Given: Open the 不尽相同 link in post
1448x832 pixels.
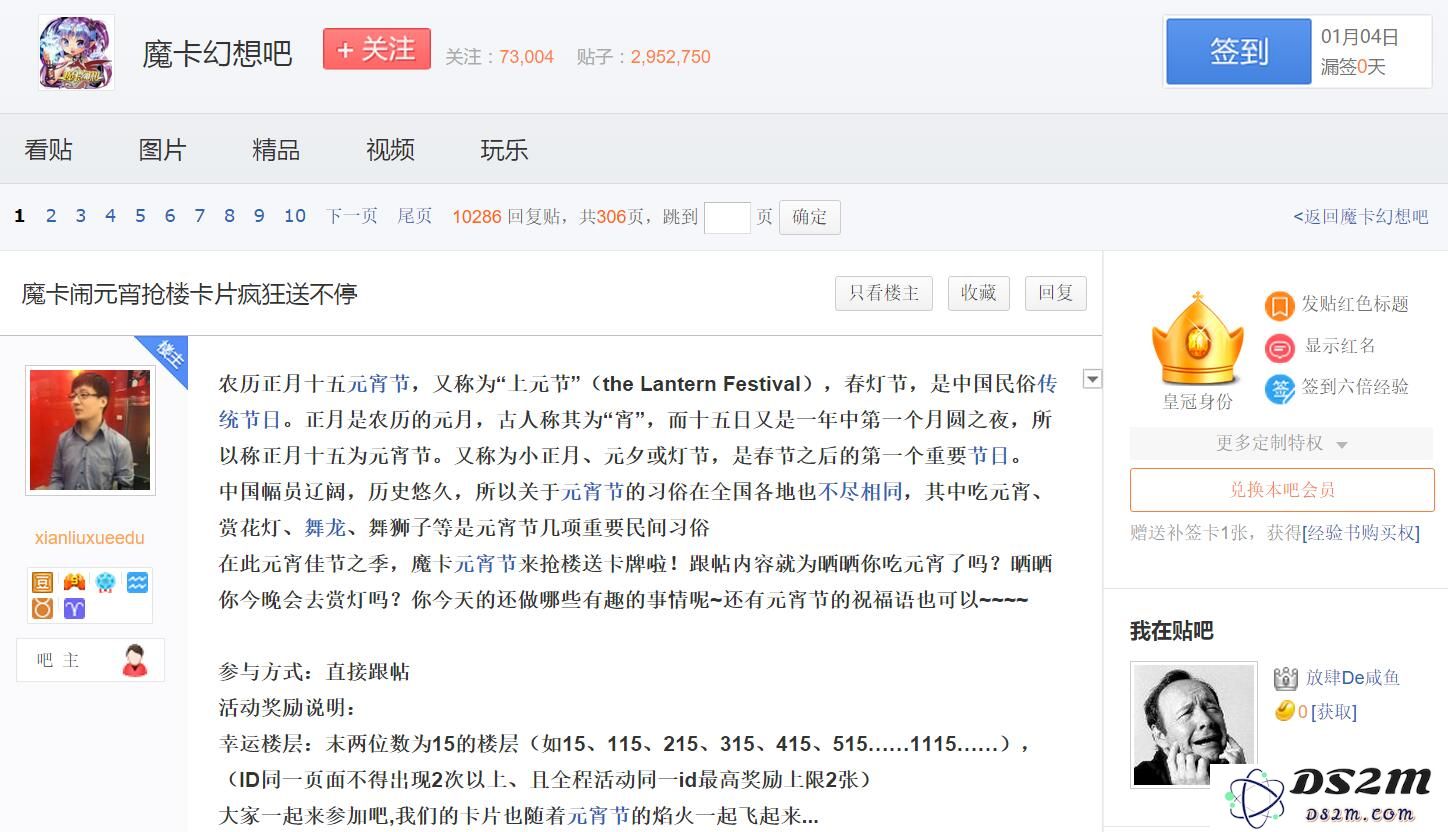Looking at the screenshot, I should click(860, 492).
